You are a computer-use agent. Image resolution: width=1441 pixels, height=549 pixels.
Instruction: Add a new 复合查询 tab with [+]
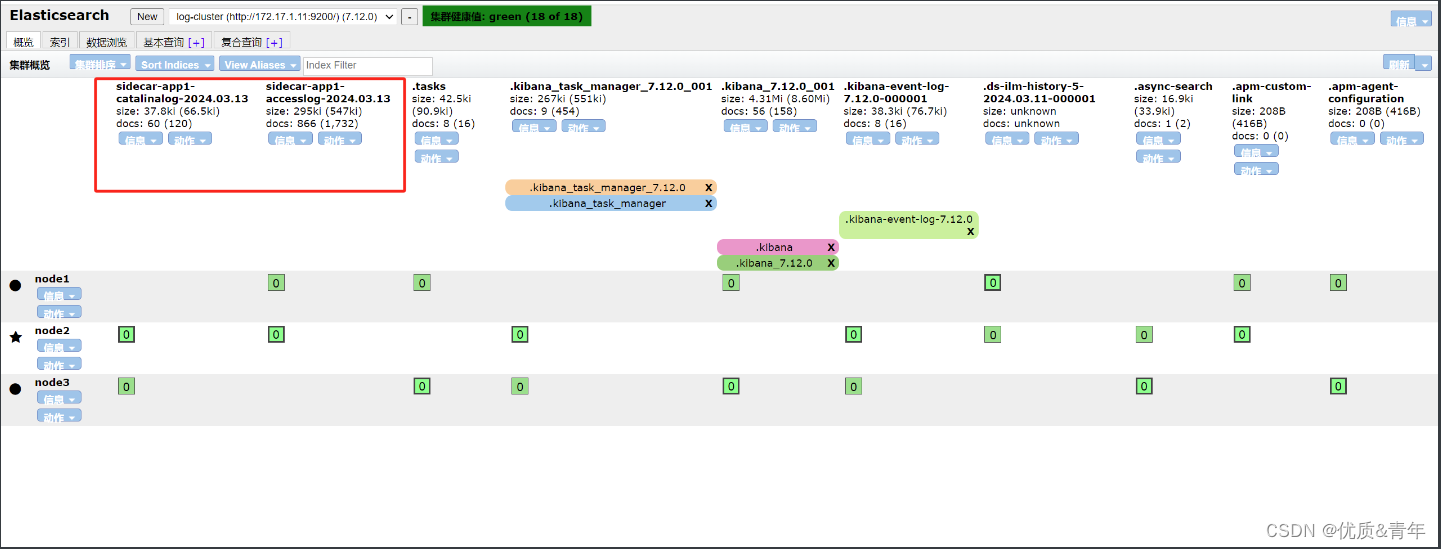click(274, 42)
